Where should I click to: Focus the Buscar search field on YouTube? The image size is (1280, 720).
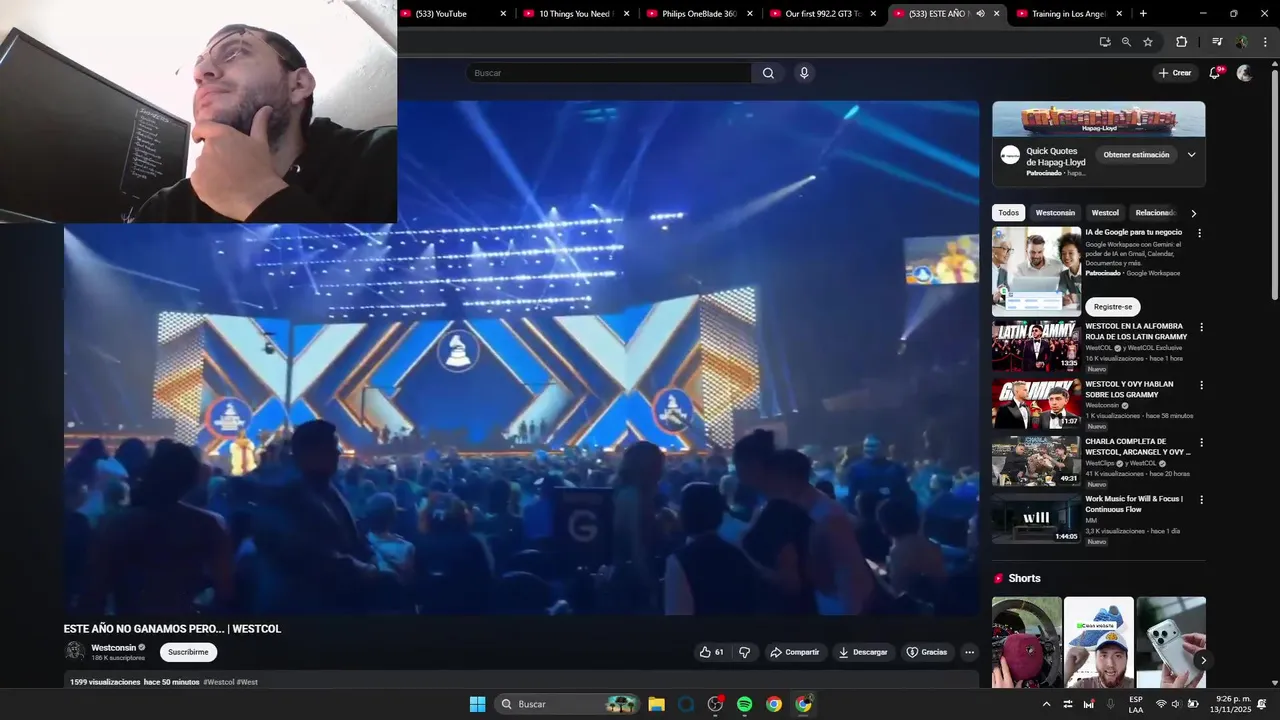(608, 73)
